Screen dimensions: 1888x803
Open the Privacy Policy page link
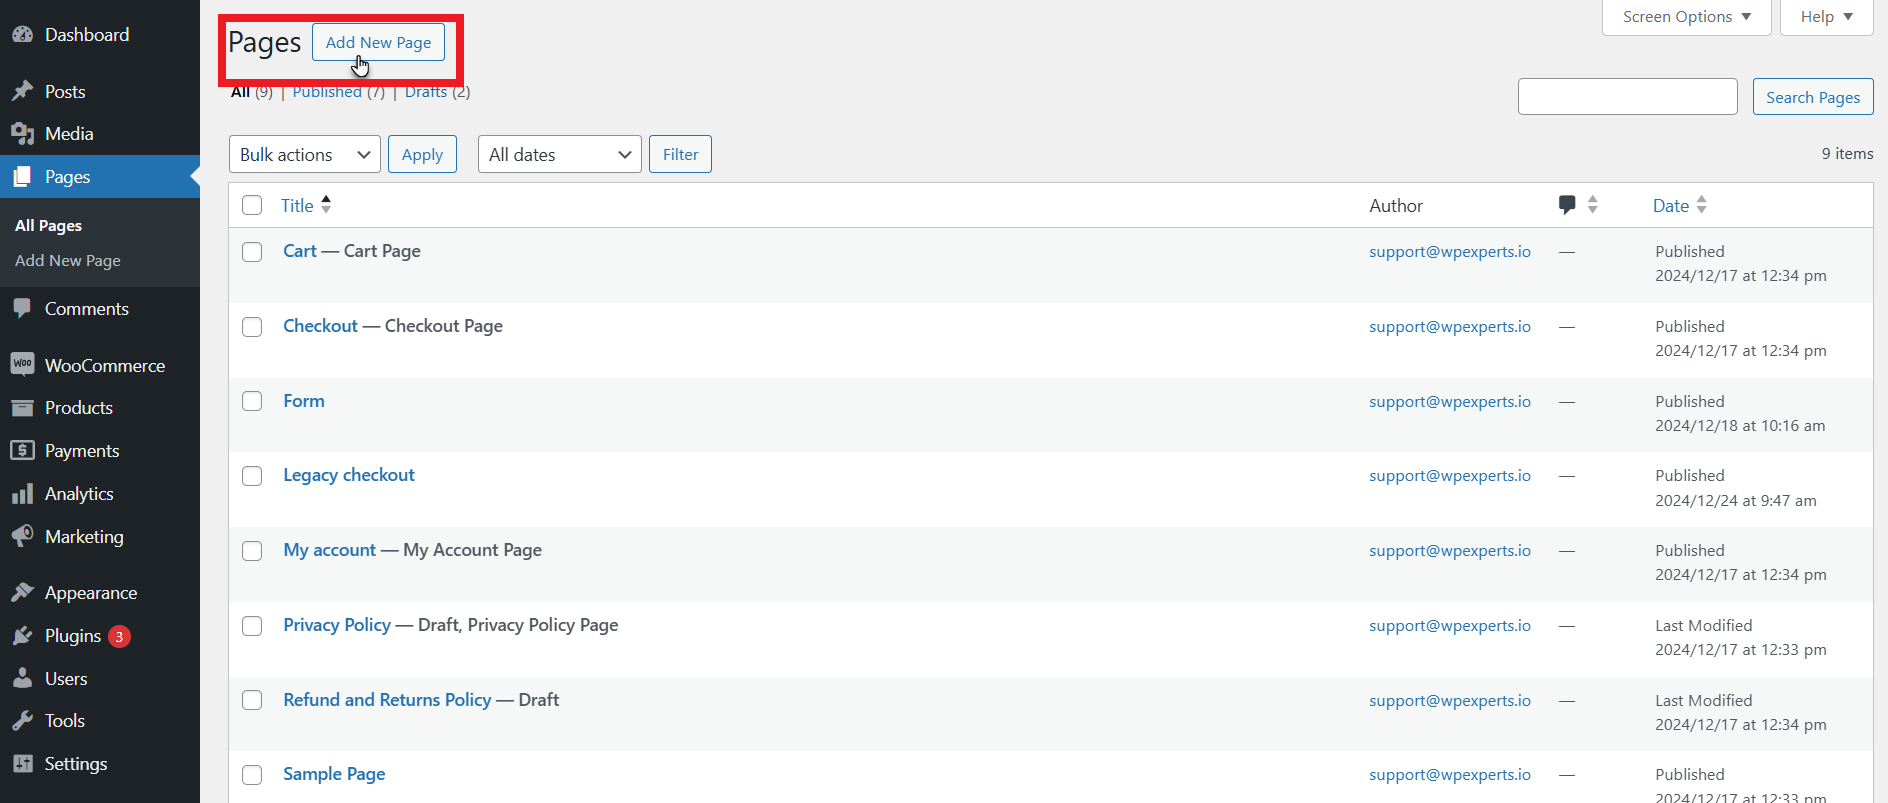tap(337, 625)
